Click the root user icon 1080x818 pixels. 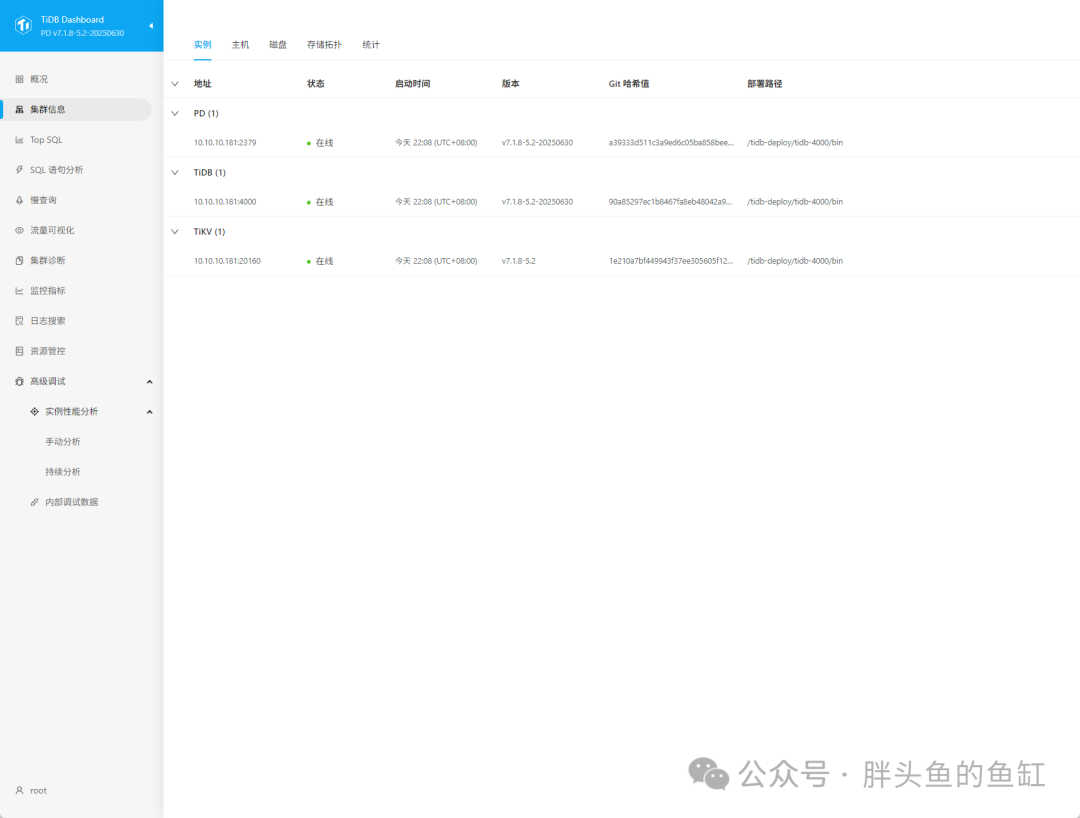[x=19, y=790]
